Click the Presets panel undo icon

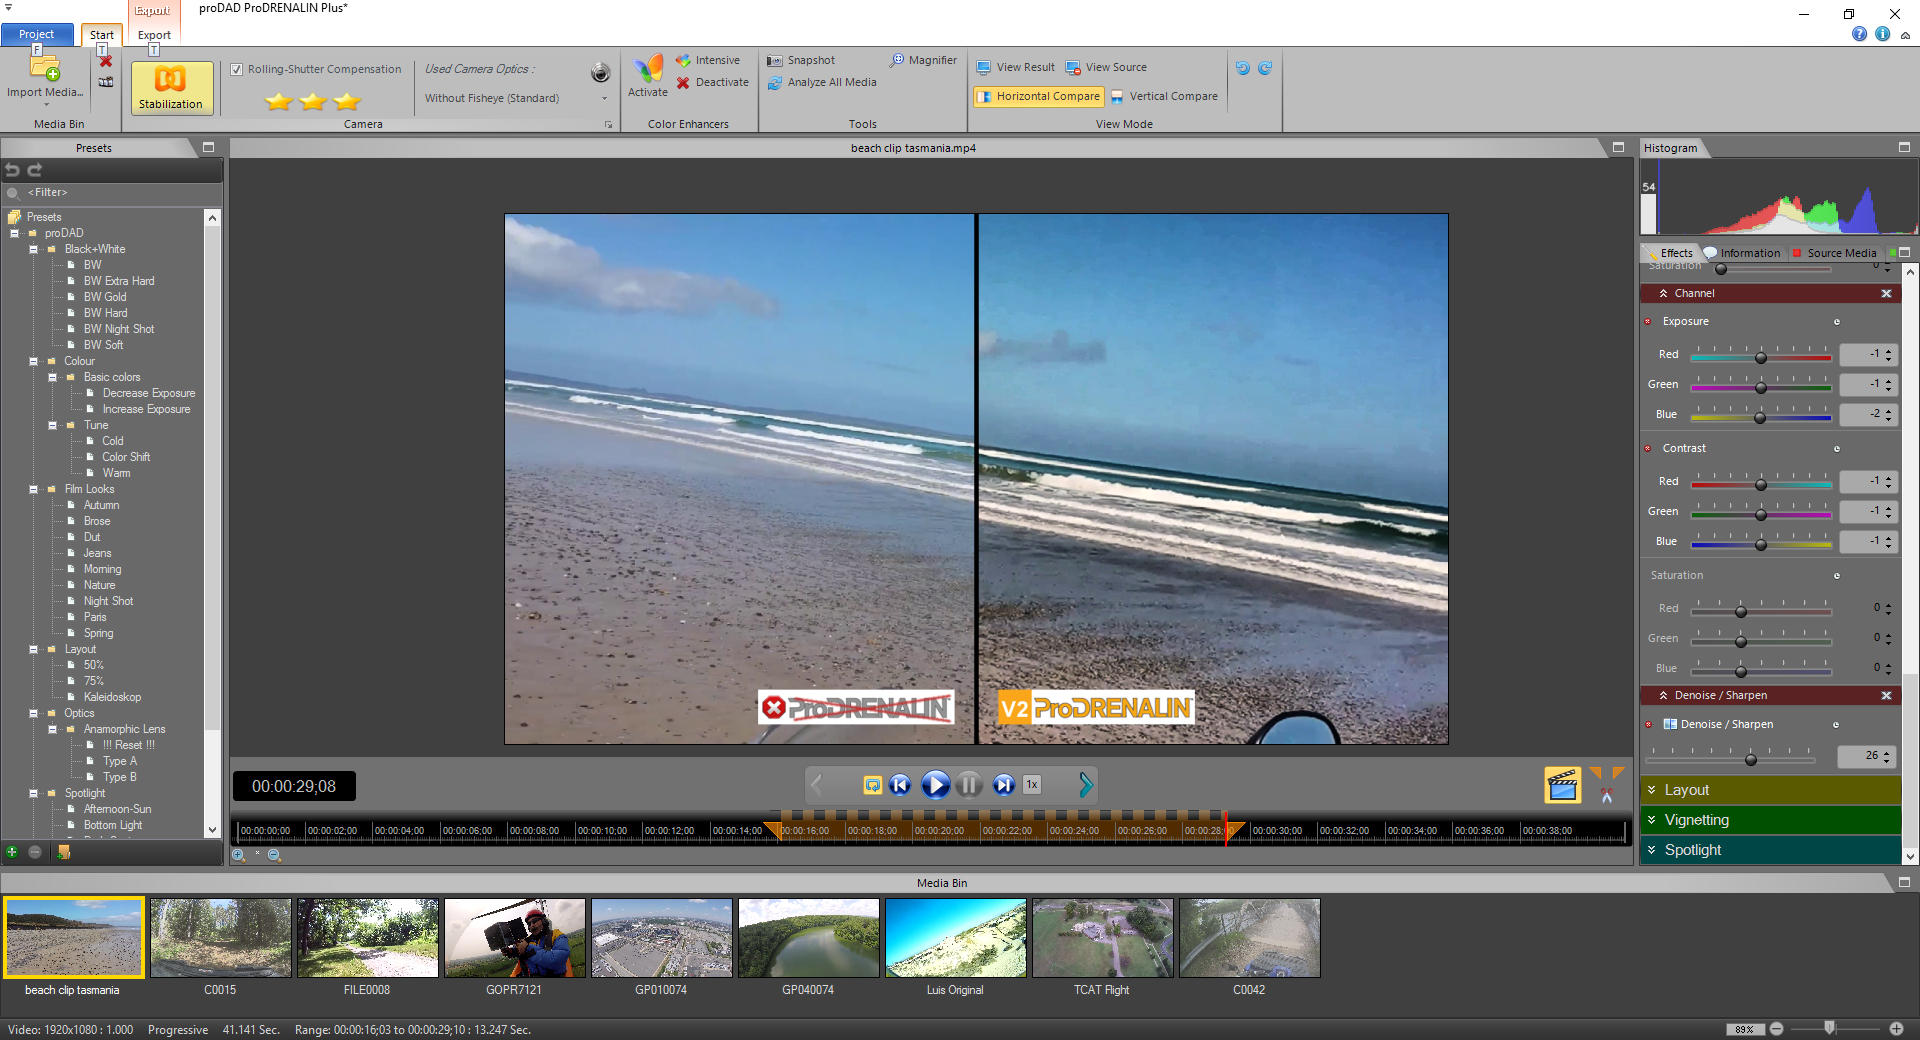click(13, 170)
